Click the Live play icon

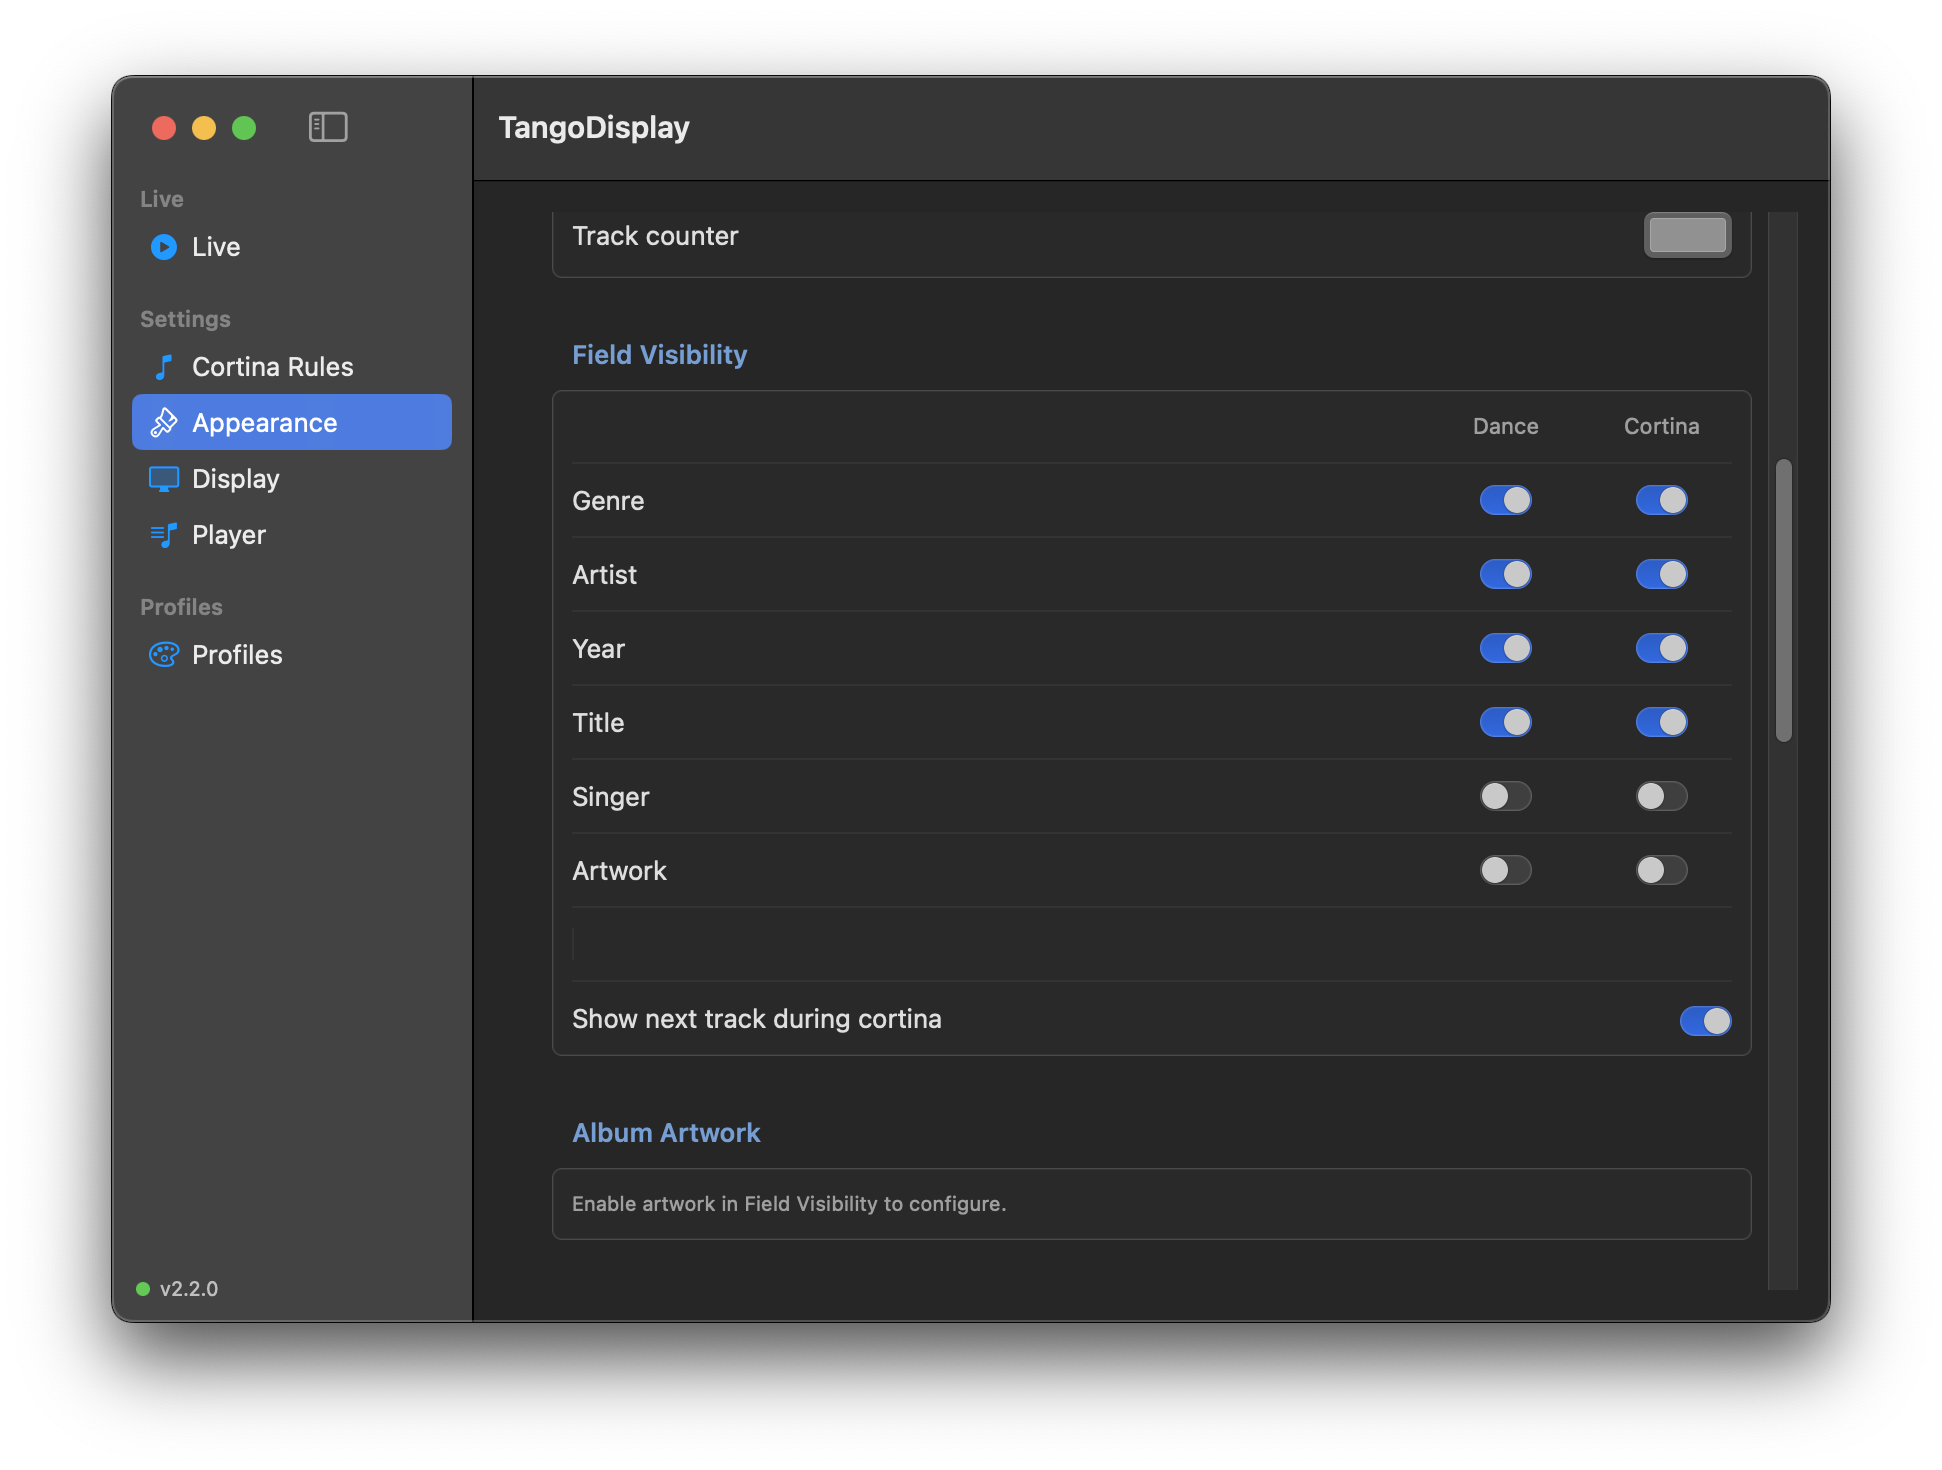(x=164, y=247)
